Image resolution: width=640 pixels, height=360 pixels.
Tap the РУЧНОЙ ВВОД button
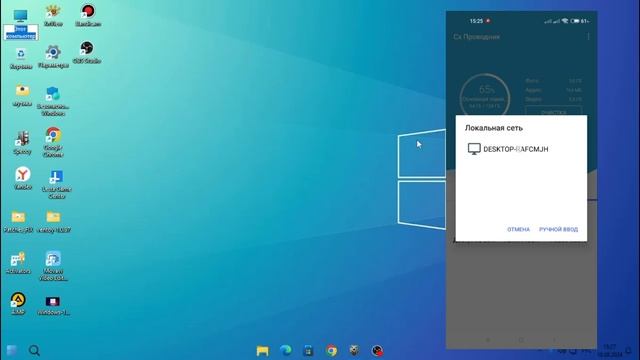558,229
